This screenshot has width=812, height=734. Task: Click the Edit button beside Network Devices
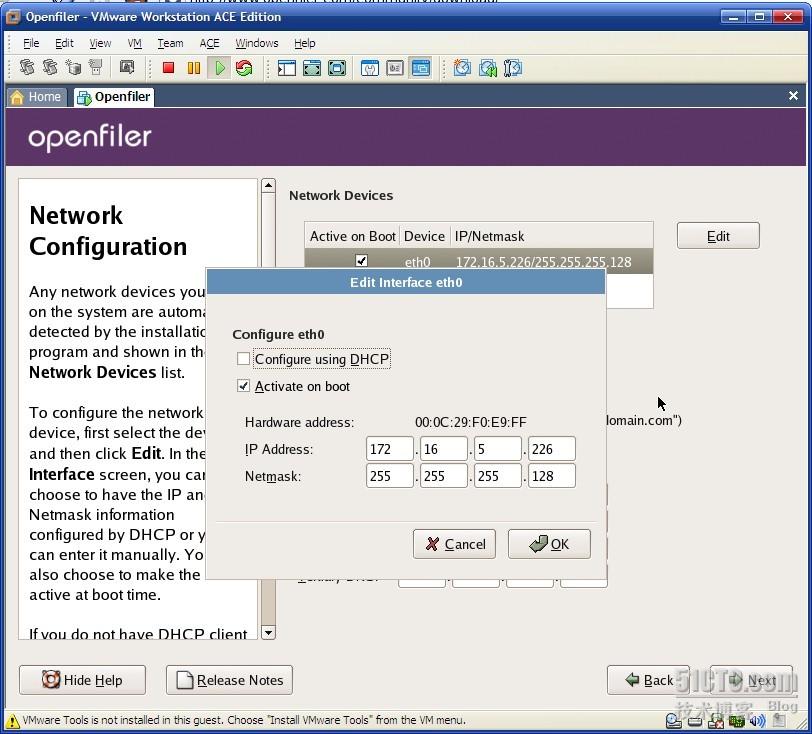pyautogui.click(x=718, y=236)
